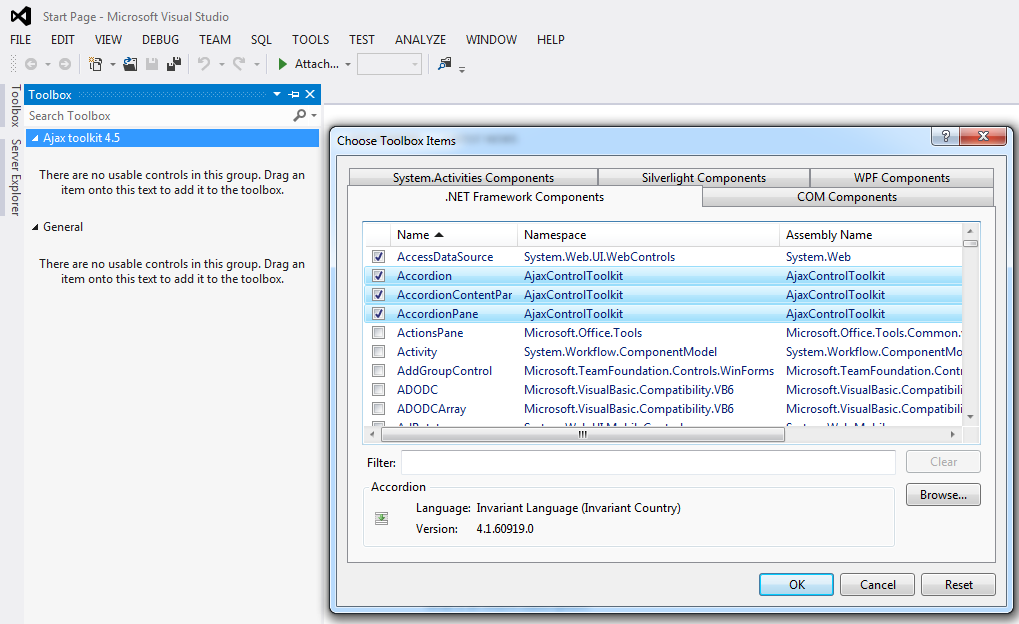This screenshot has height=624, width=1019.
Task: Check the ADODC component checkbox
Action: coord(378,390)
